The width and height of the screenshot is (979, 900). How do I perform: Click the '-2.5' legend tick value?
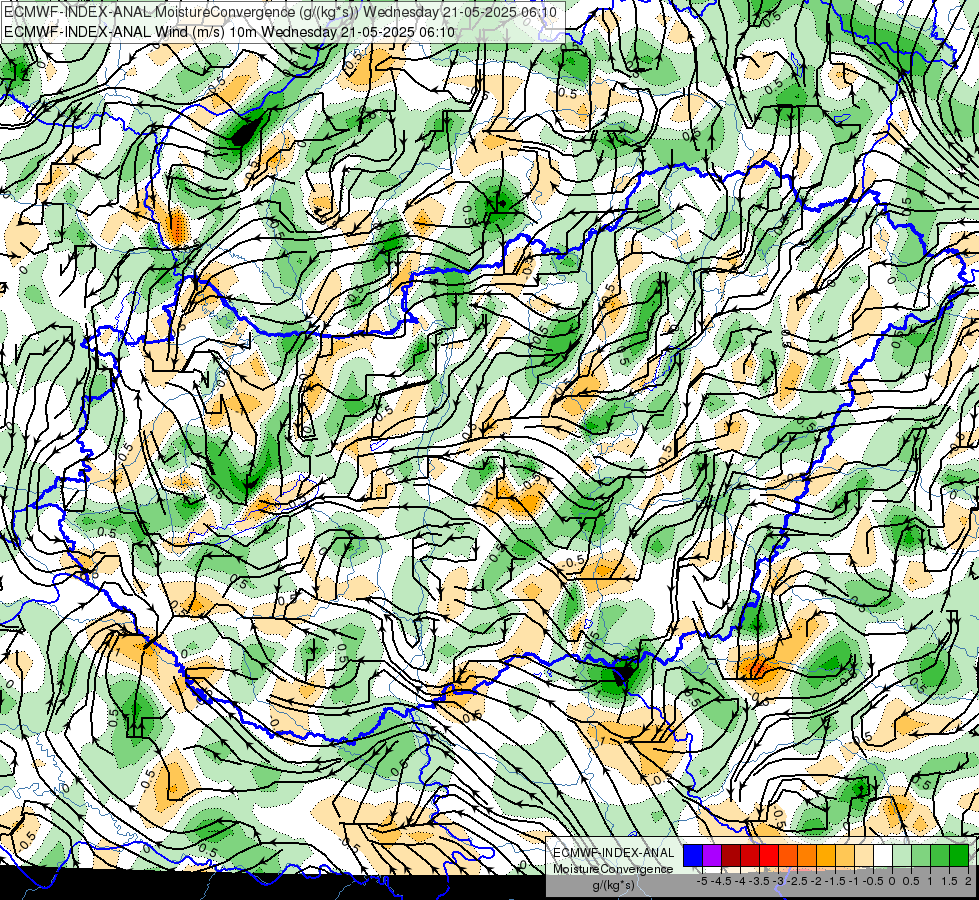[x=797, y=881]
